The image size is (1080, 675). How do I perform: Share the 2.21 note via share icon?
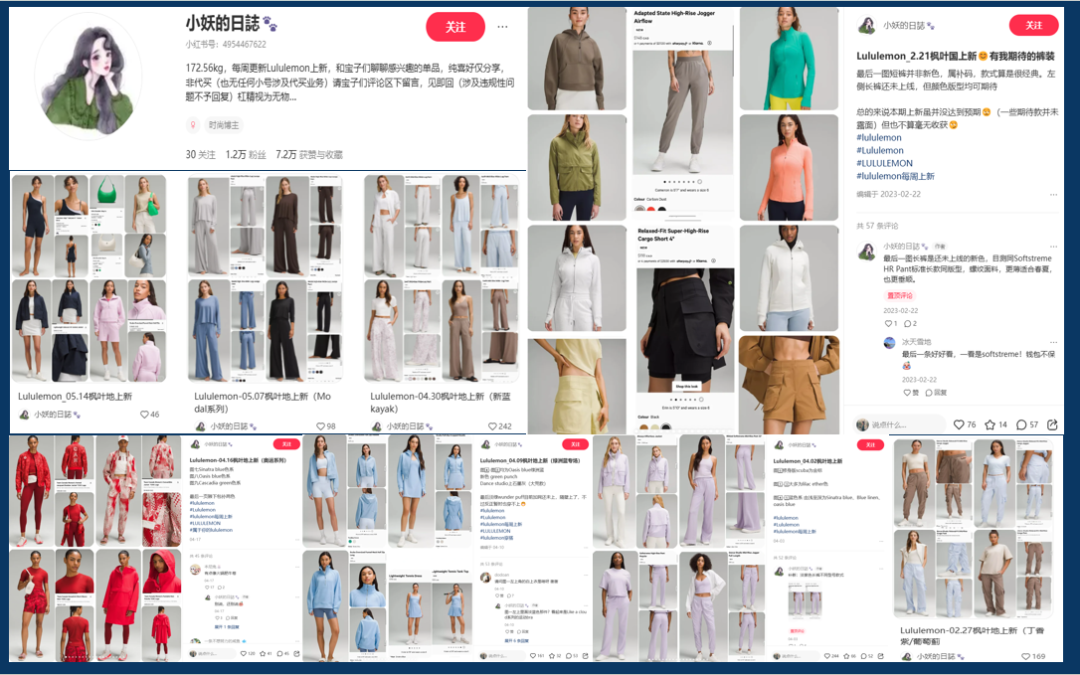click(1052, 424)
